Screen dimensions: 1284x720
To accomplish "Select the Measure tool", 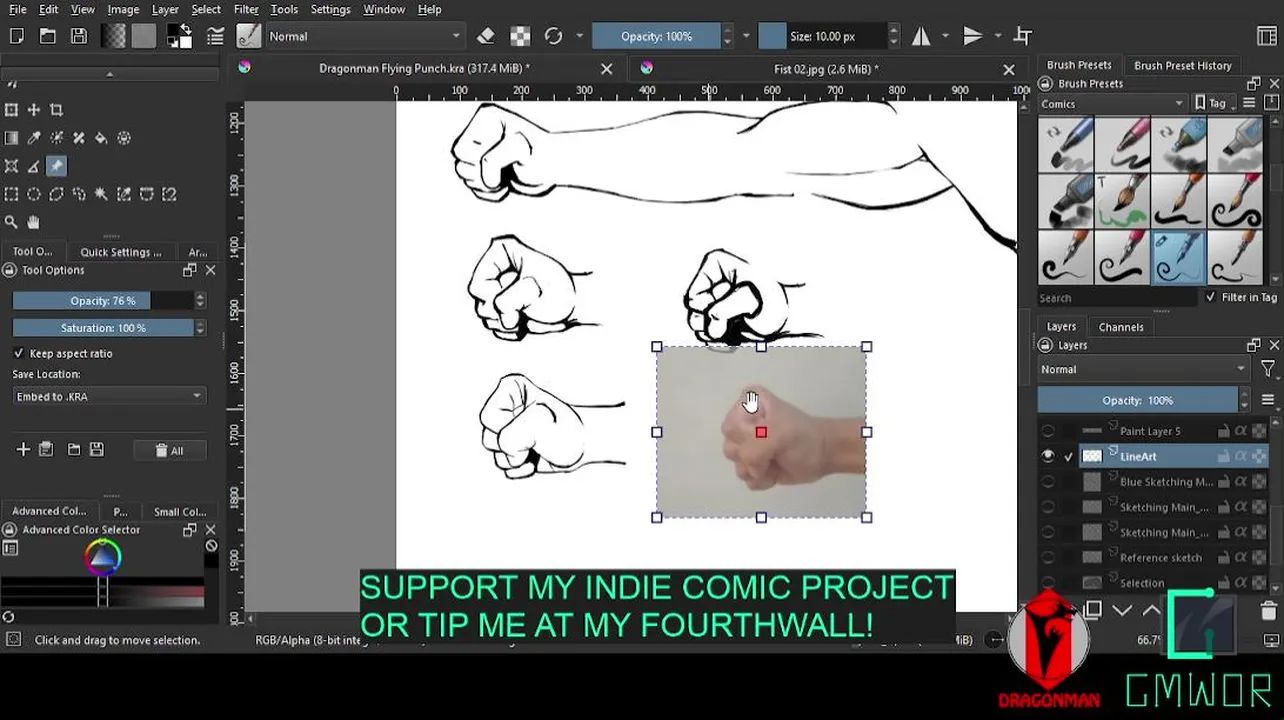I will pos(33,166).
